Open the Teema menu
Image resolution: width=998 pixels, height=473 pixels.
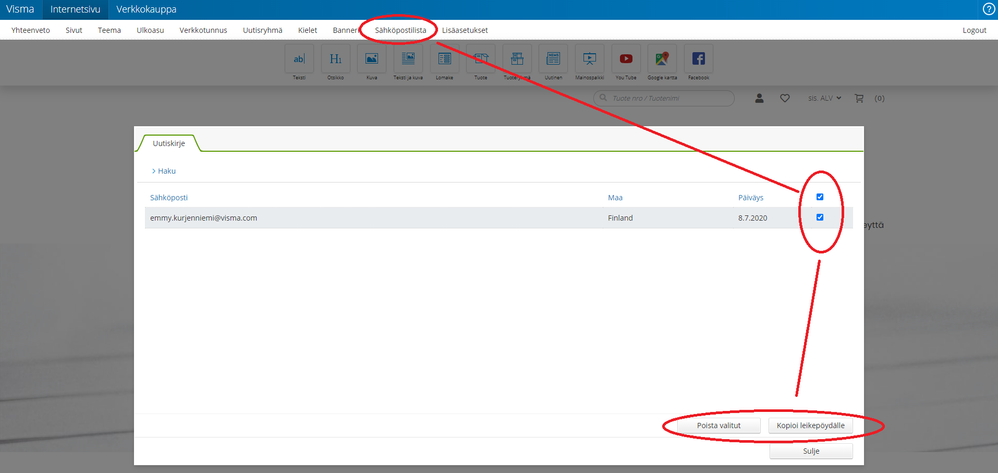pos(109,30)
